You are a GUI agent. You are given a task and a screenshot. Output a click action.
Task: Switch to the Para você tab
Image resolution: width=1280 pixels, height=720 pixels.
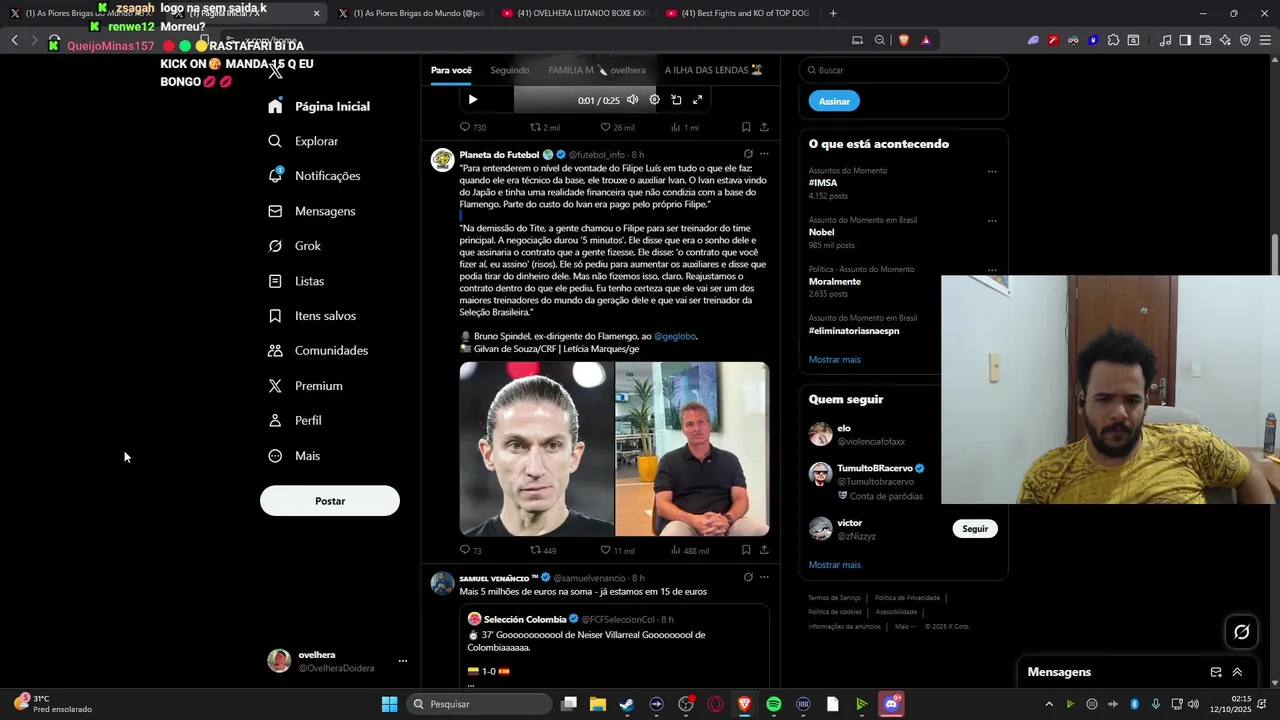click(x=451, y=70)
